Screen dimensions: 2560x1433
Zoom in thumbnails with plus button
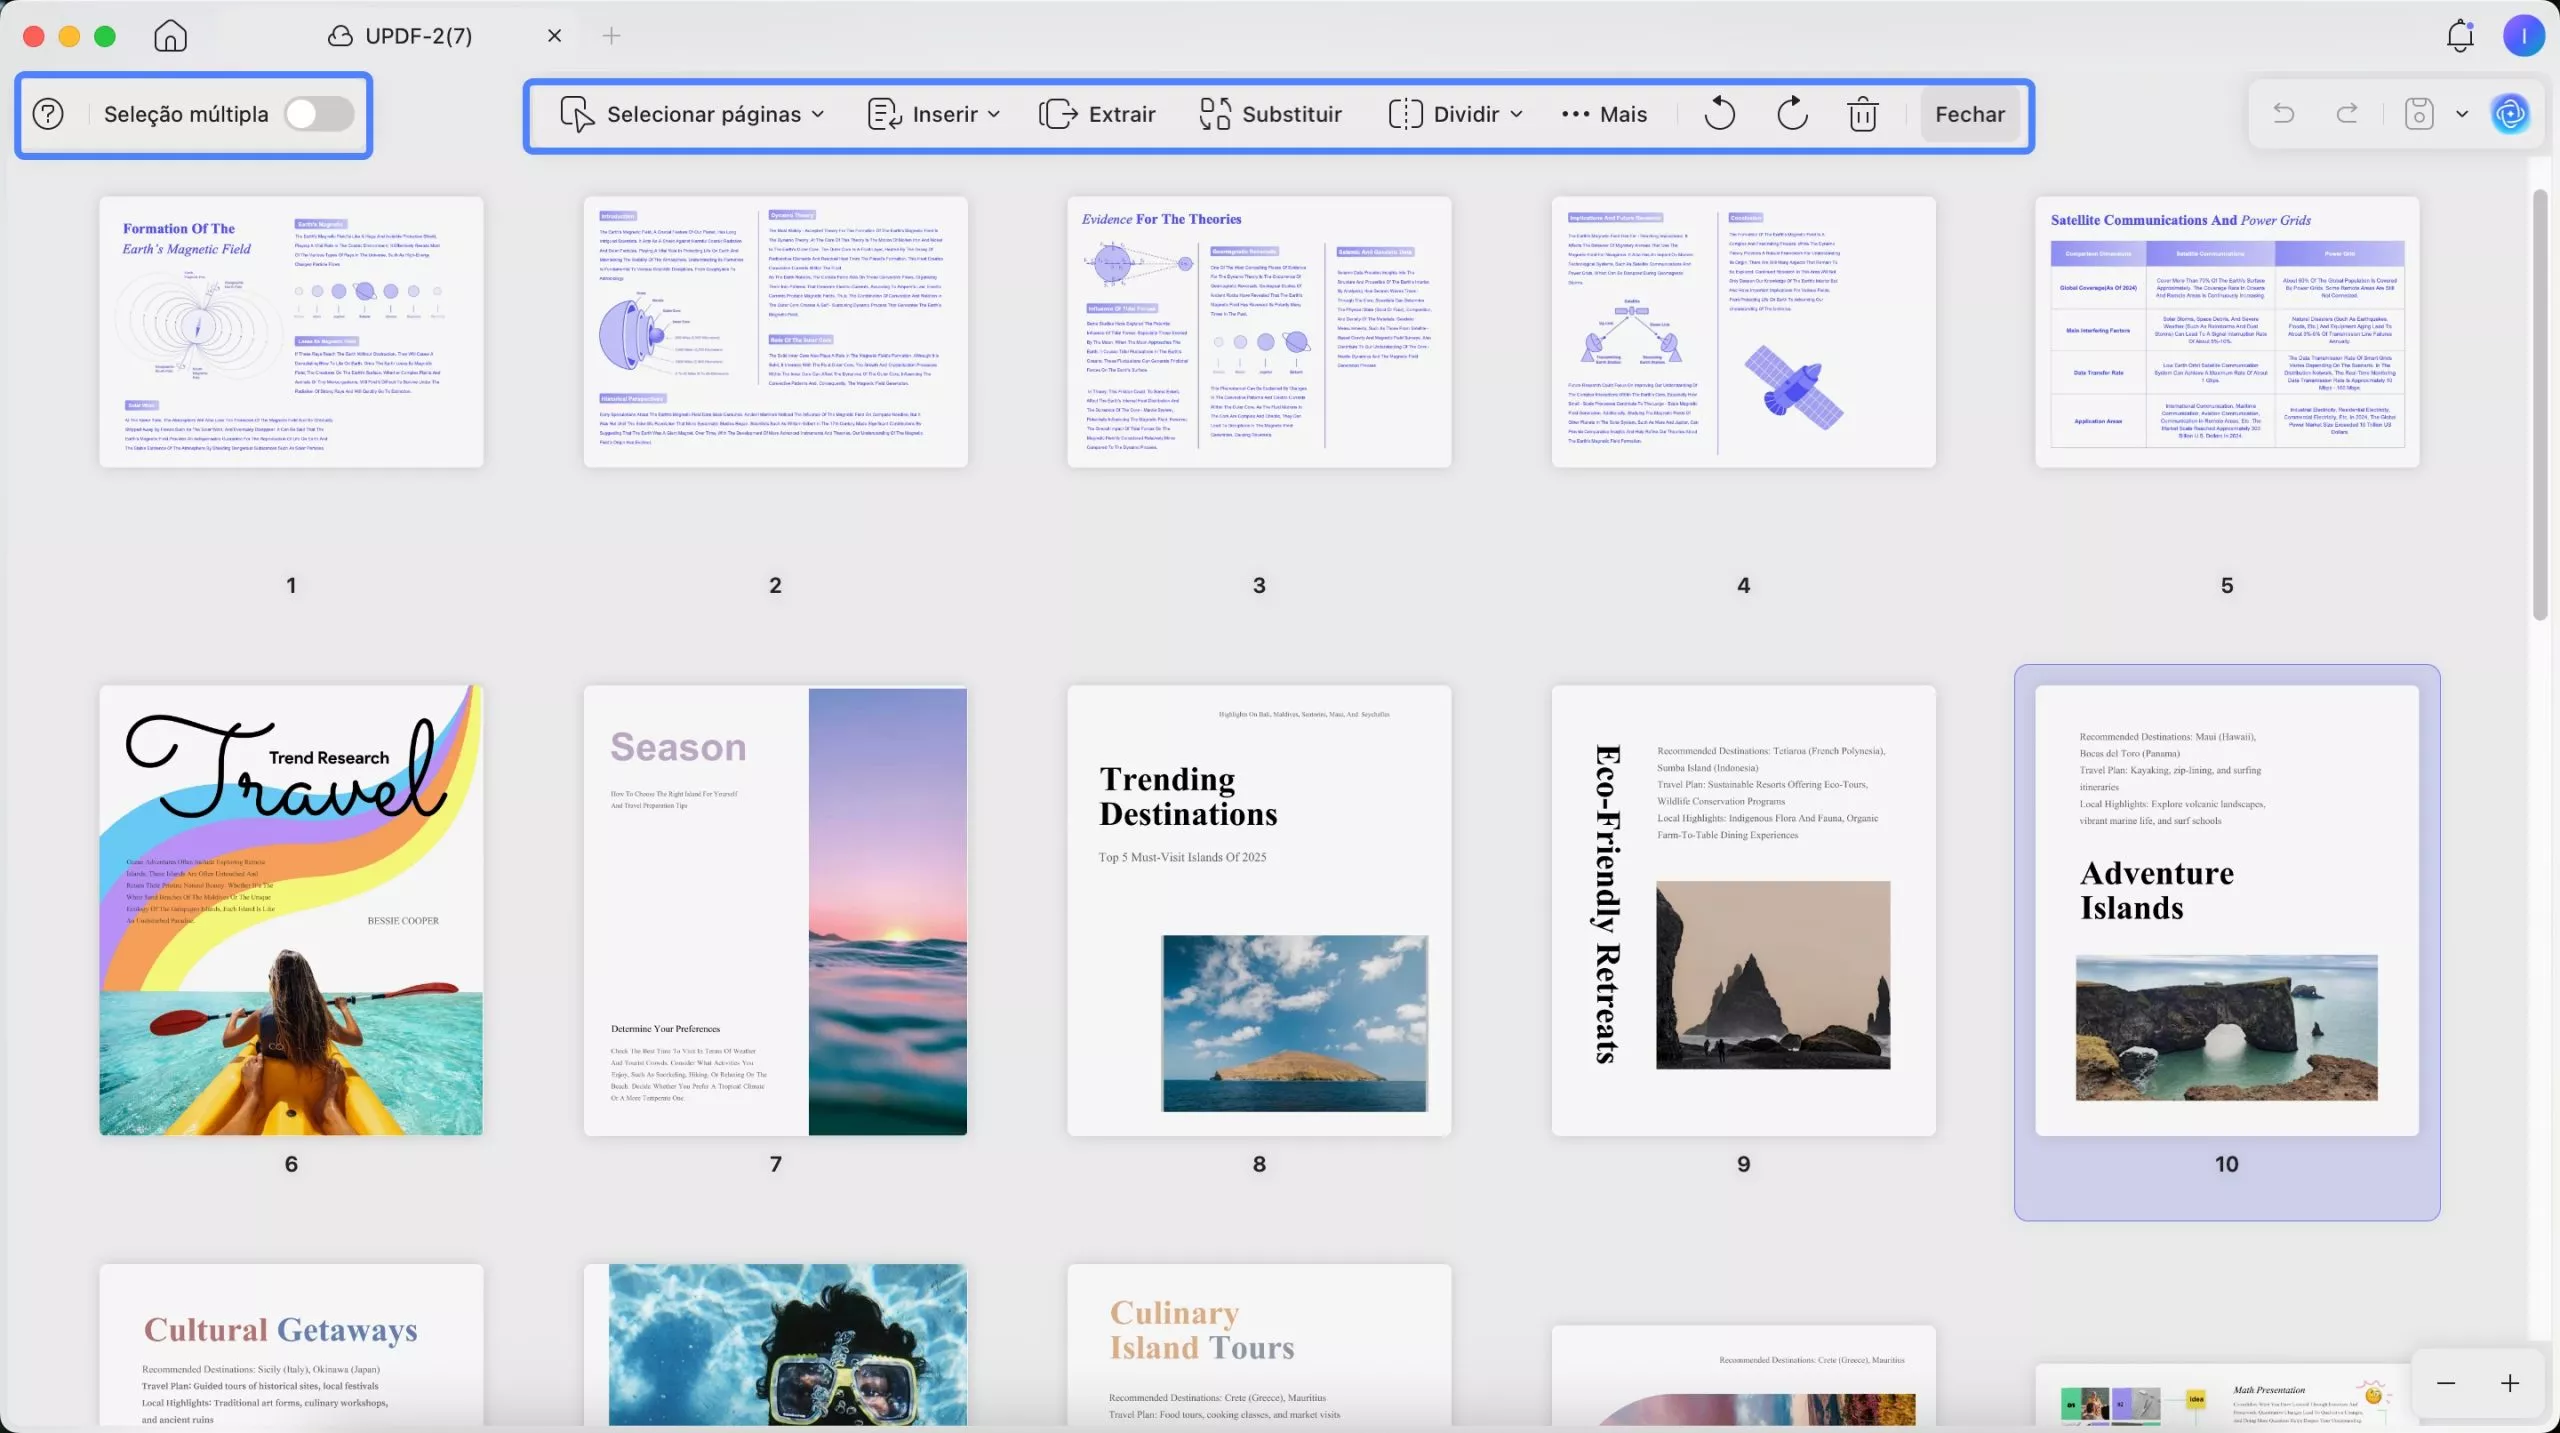coord(2510,1383)
